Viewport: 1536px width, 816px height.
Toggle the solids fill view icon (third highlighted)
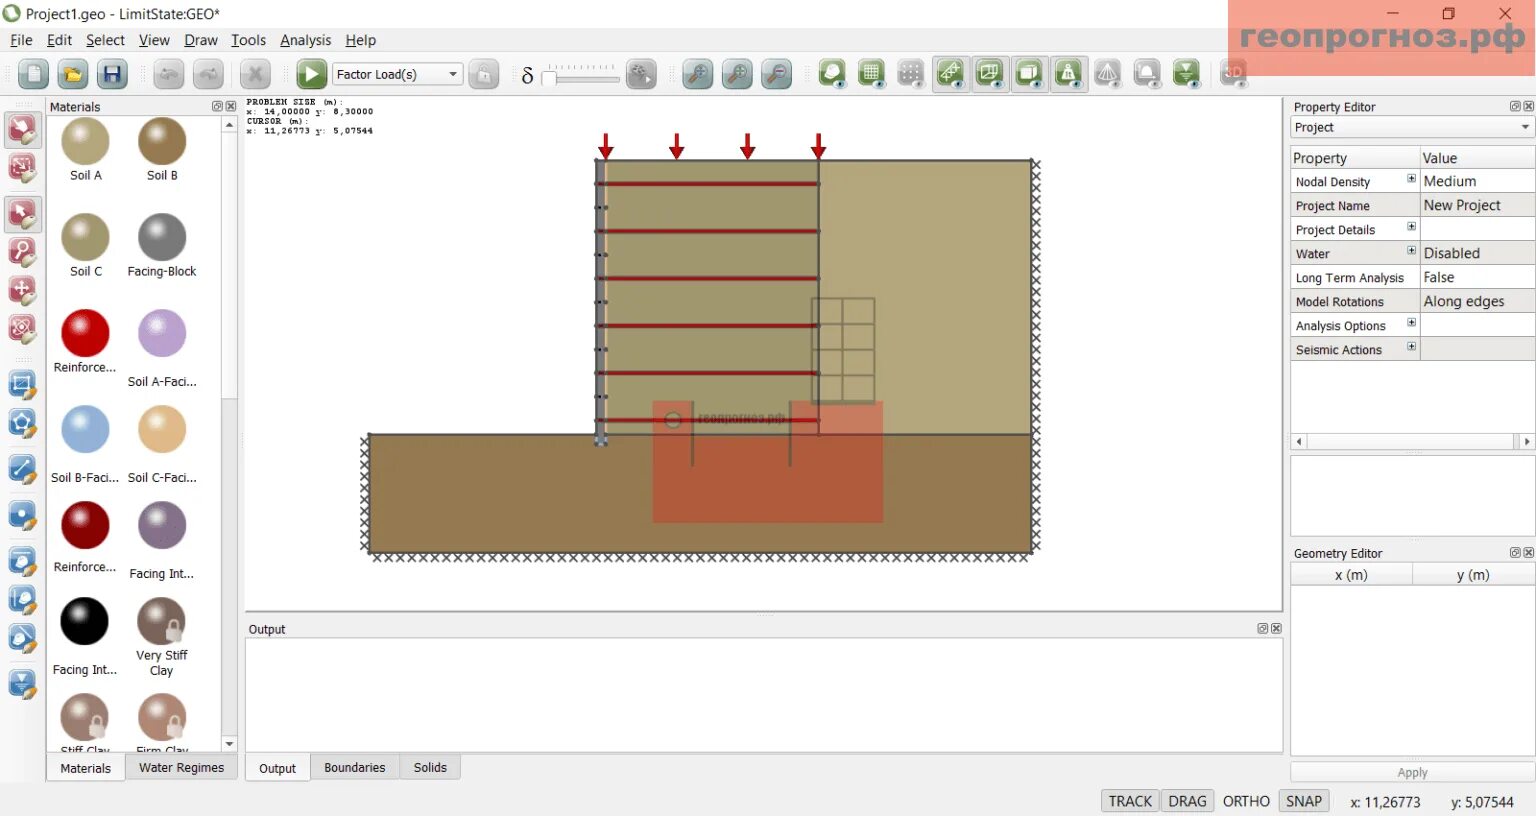pos(1029,74)
